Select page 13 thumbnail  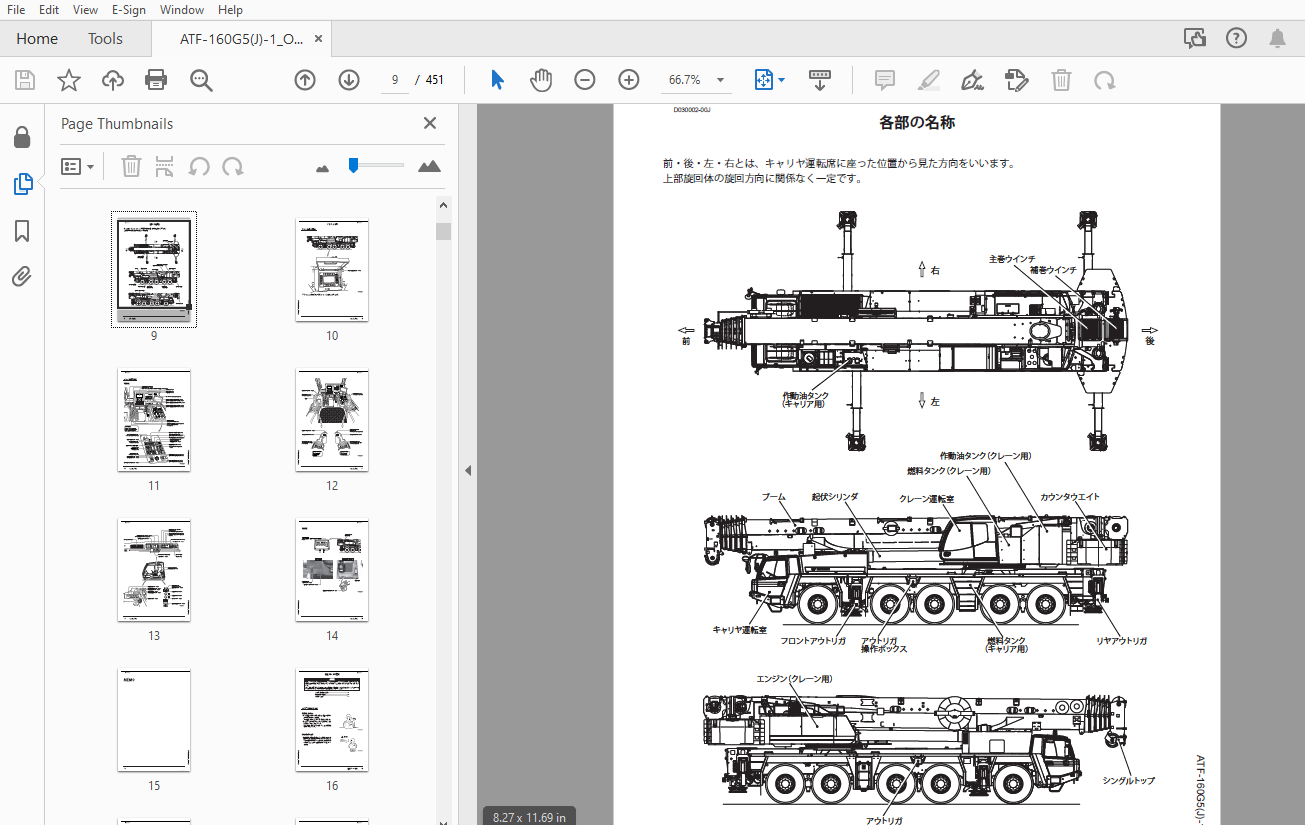click(x=154, y=570)
